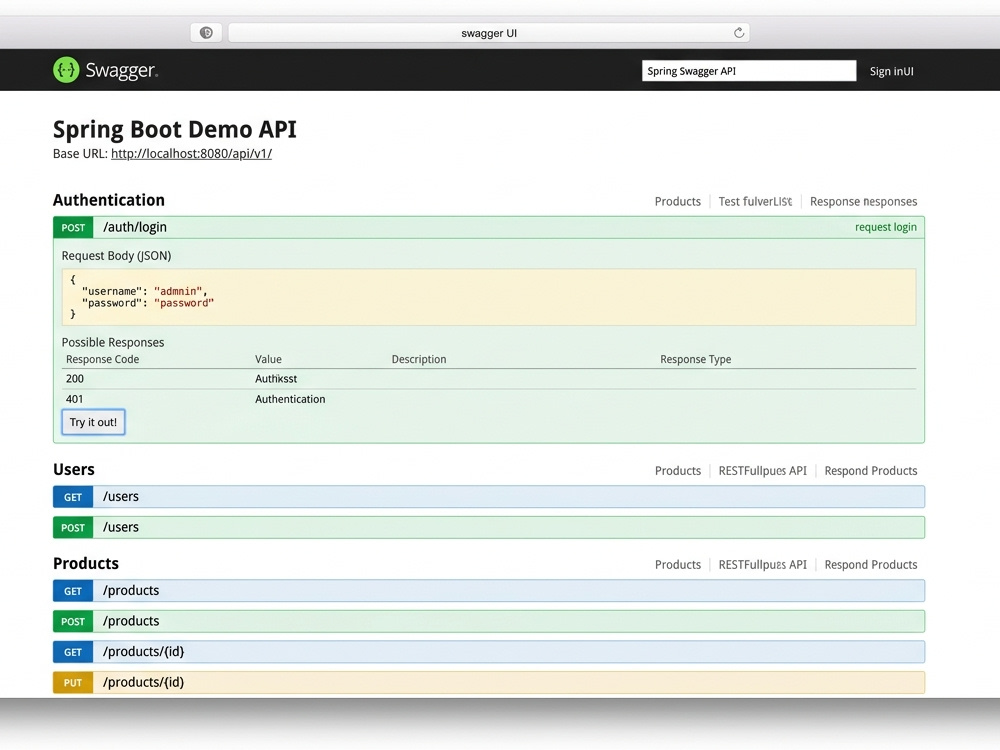Click the Request Body (JSON) label

point(117,256)
